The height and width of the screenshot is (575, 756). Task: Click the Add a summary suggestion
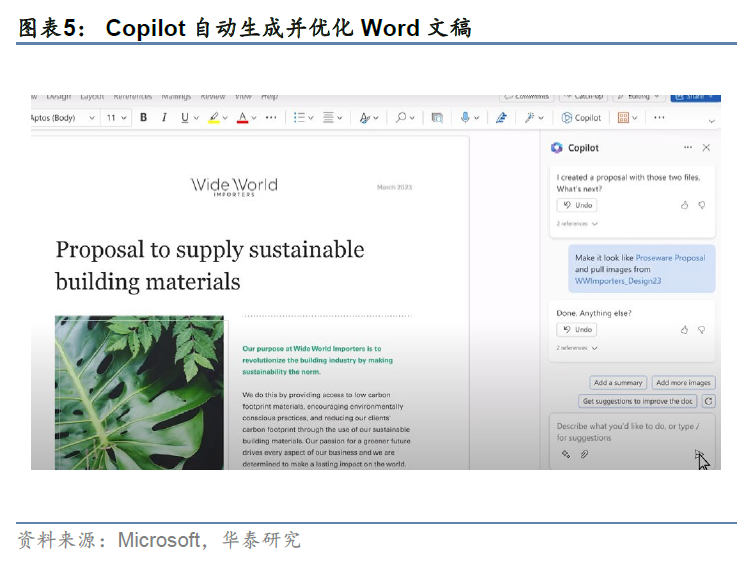[x=618, y=382]
